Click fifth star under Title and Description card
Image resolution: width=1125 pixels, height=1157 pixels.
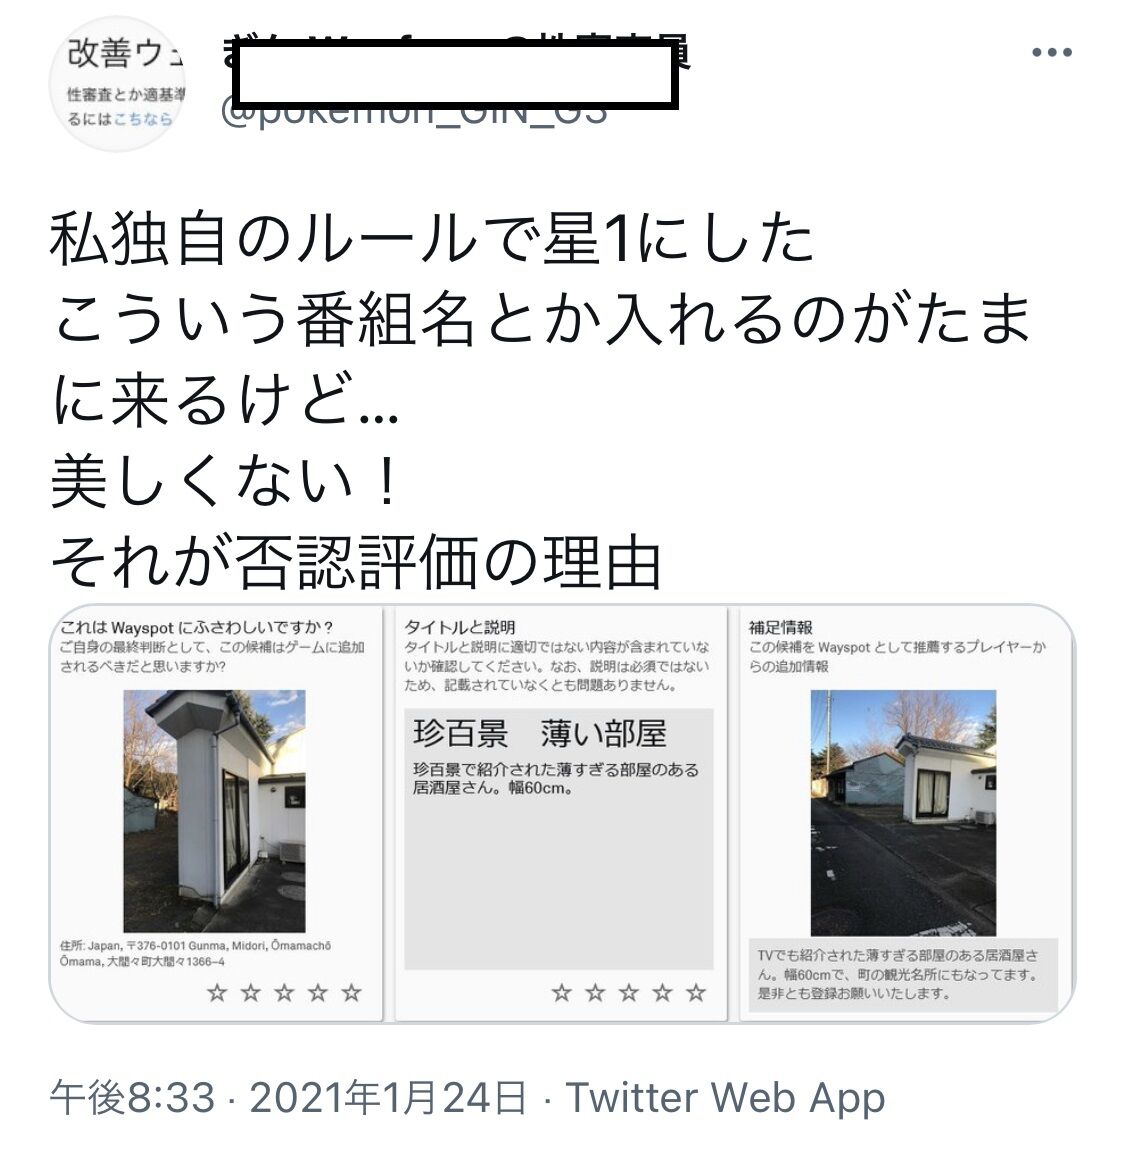pos(696,992)
